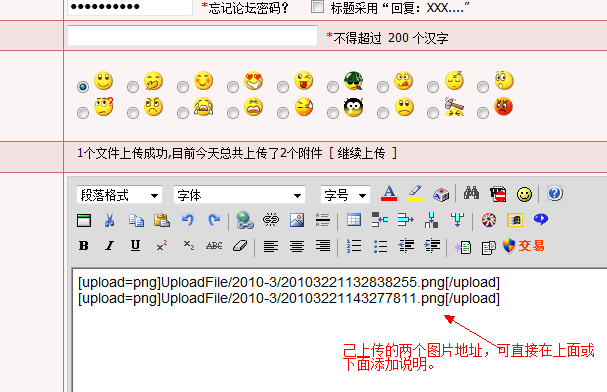Select the angry red face radio button
This screenshot has height=392, width=607.
tap(483, 113)
